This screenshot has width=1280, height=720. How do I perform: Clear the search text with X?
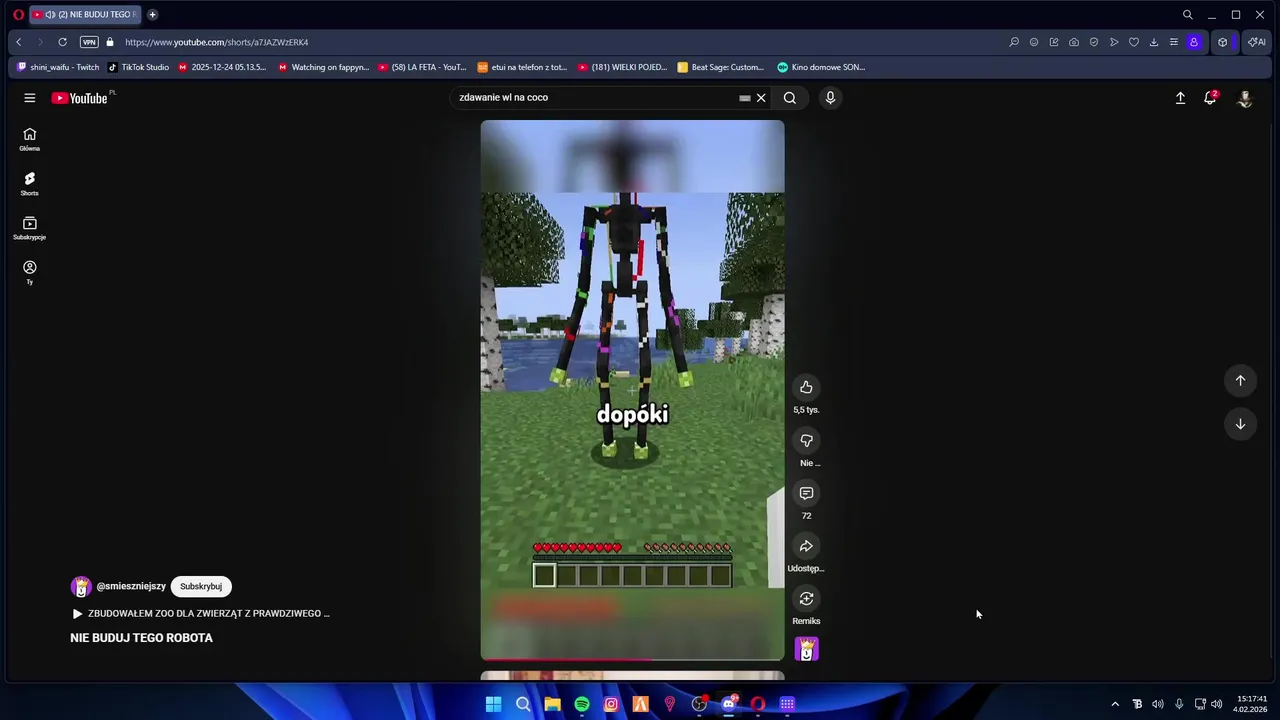[x=761, y=98]
